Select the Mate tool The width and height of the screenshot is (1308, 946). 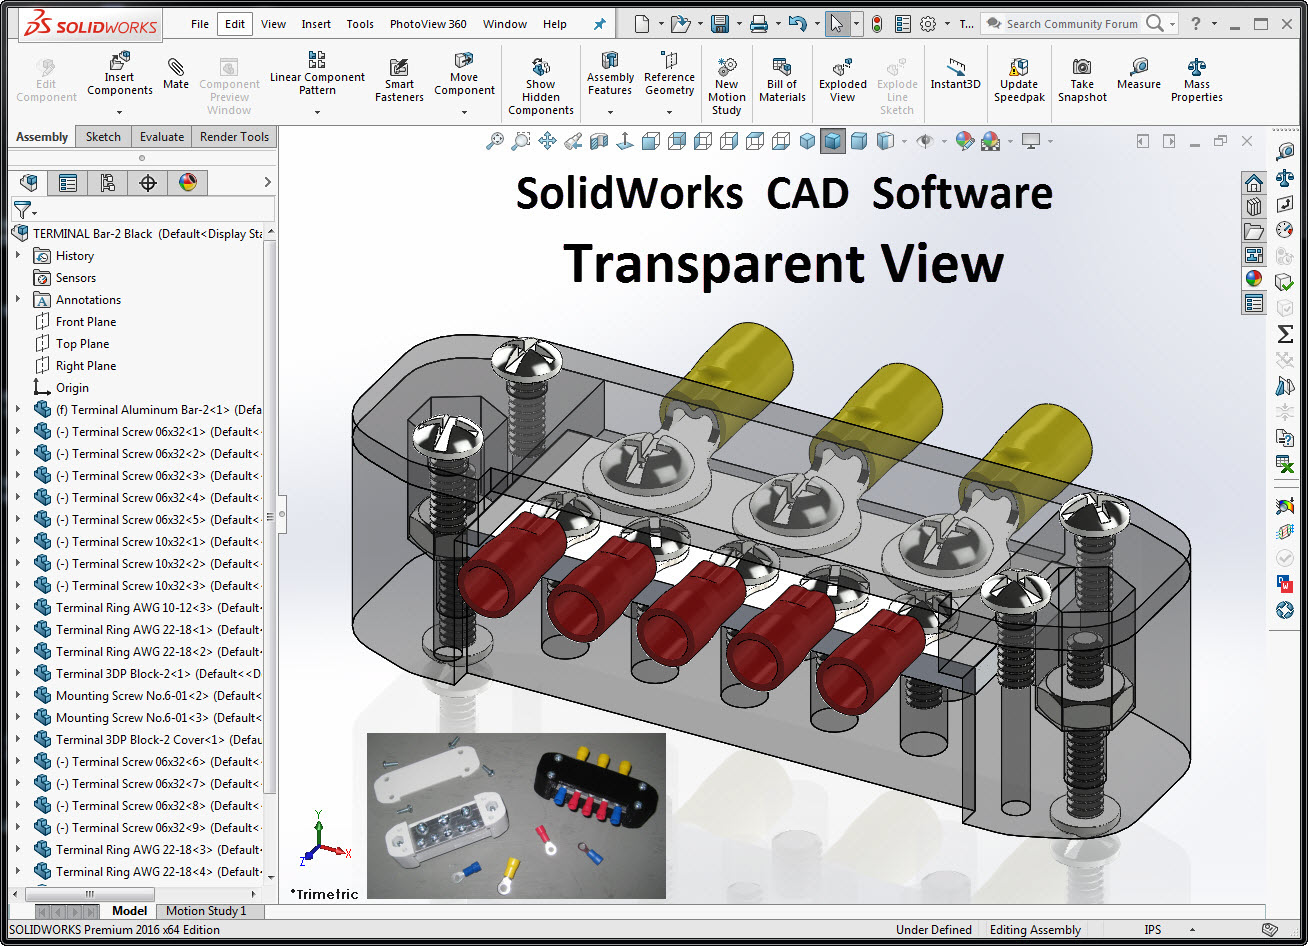(x=176, y=74)
